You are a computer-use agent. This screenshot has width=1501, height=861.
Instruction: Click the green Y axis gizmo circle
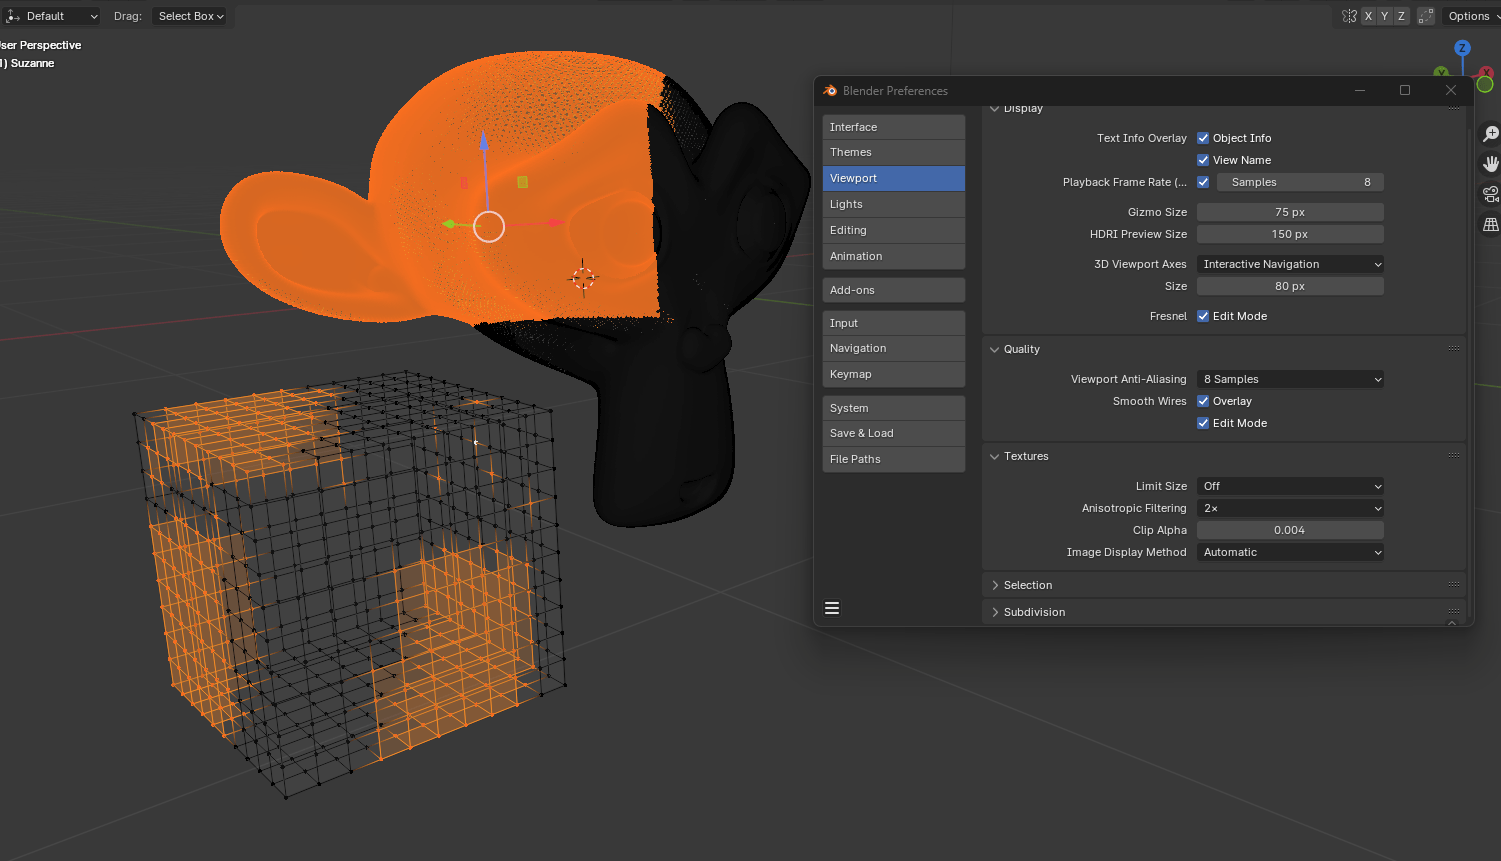pyautogui.click(x=1485, y=84)
